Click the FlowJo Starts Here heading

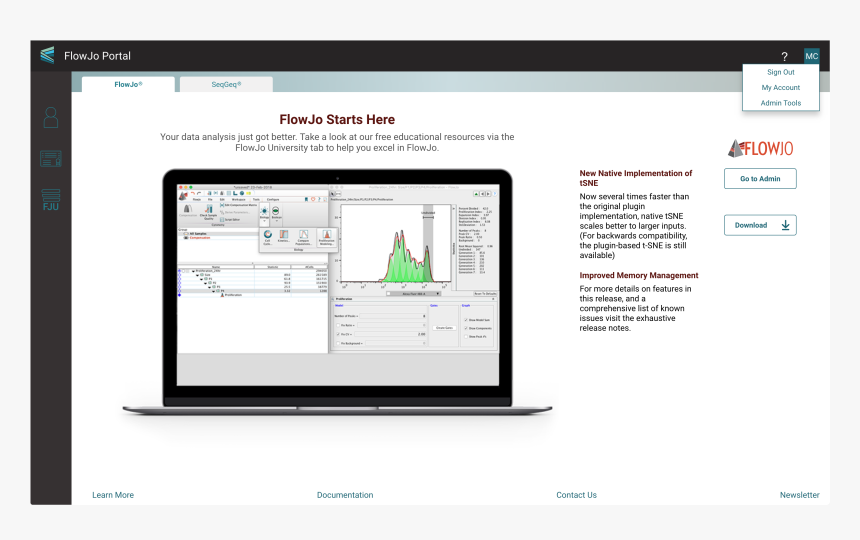click(x=337, y=120)
